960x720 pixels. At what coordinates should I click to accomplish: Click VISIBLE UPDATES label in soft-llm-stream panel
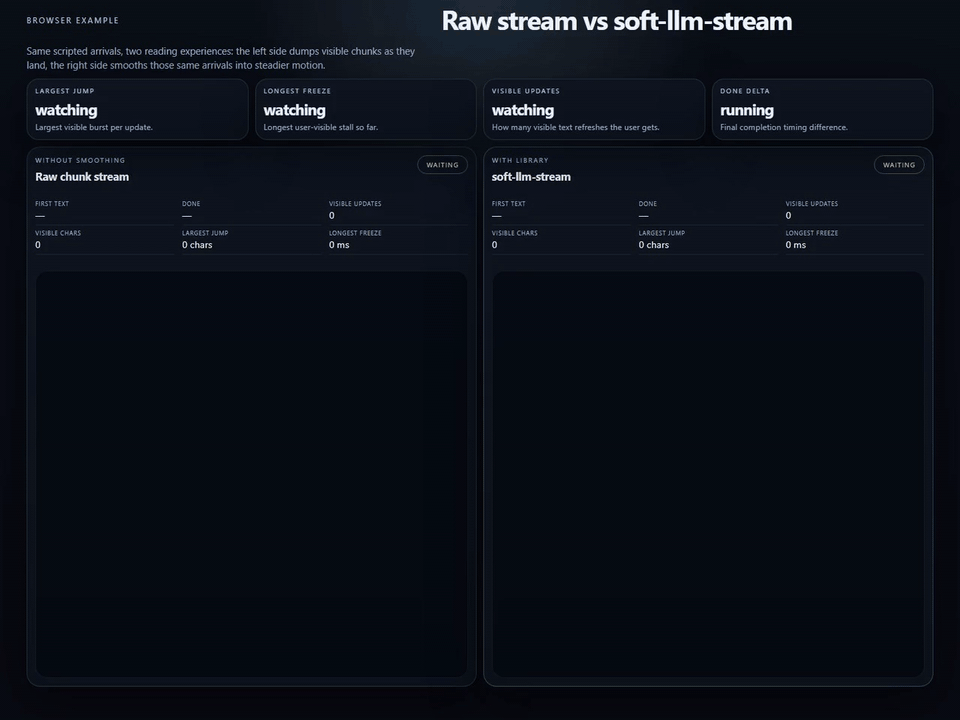(812, 204)
